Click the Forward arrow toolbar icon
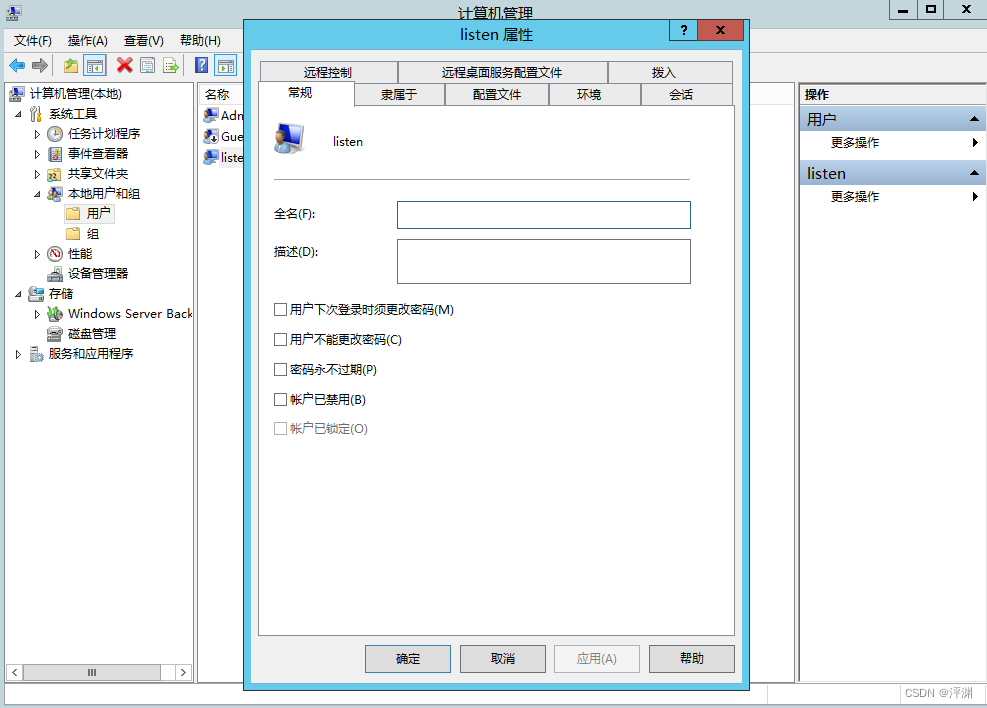The image size is (987, 708). pyautogui.click(x=40, y=65)
